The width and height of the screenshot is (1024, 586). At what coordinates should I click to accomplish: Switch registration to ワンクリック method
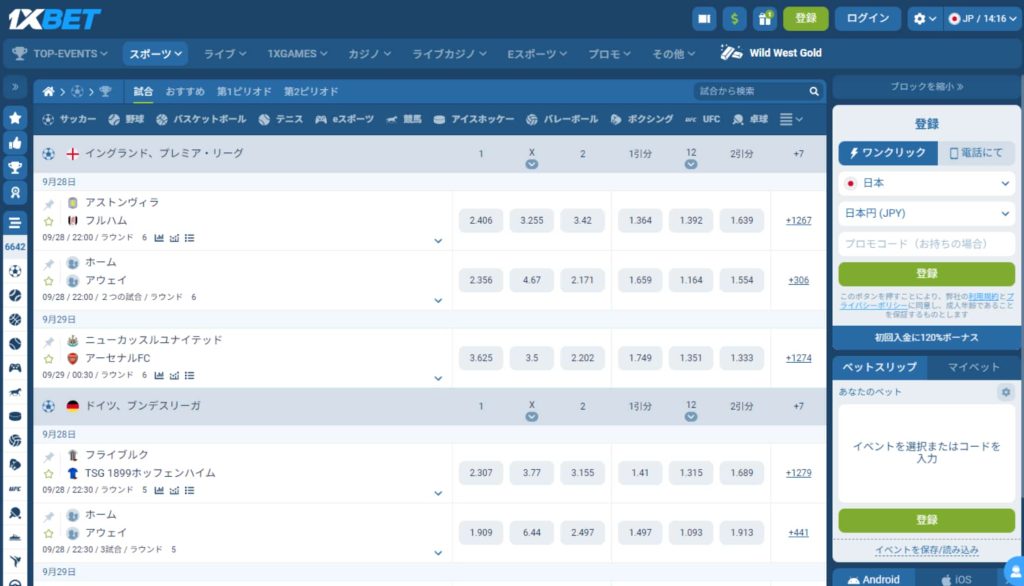coord(888,153)
